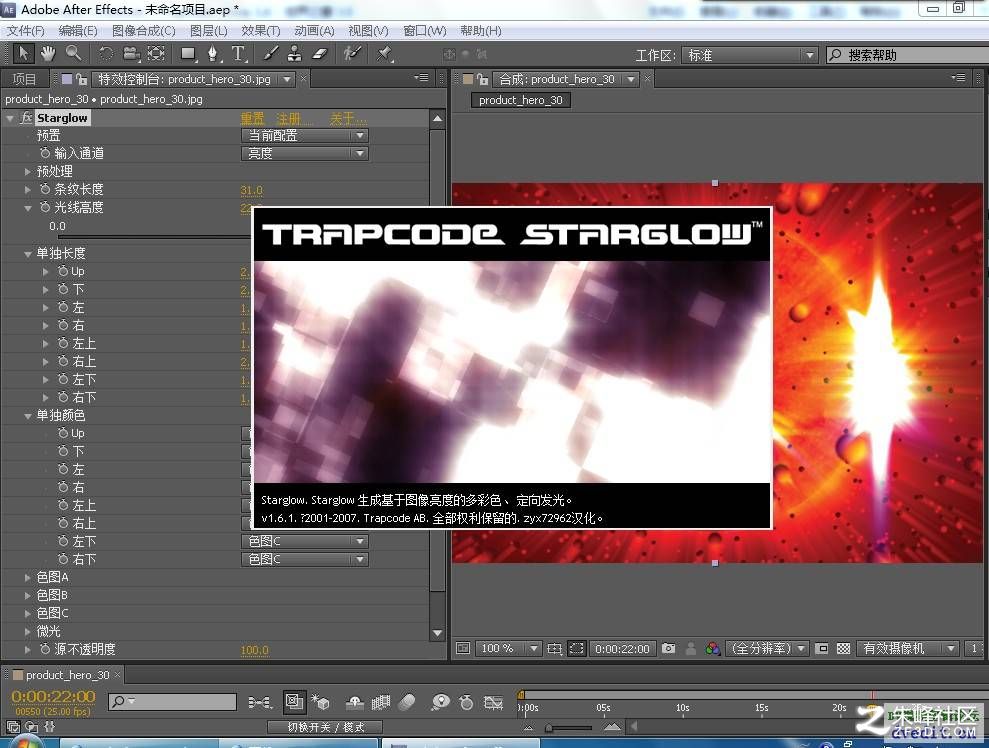Click the auto-keyframe stopwatch icon in timeline
Image resolution: width=989 pixels, height=748 pixels.
click(466, 701)
